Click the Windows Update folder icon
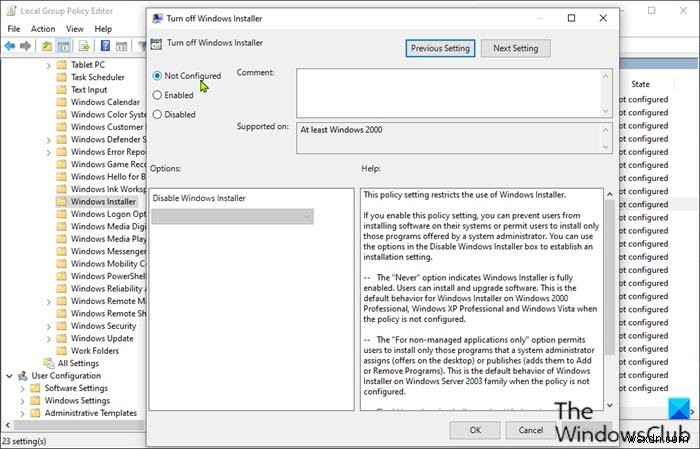The width and height of the screenshot is (700, 449). pos(62,338)
